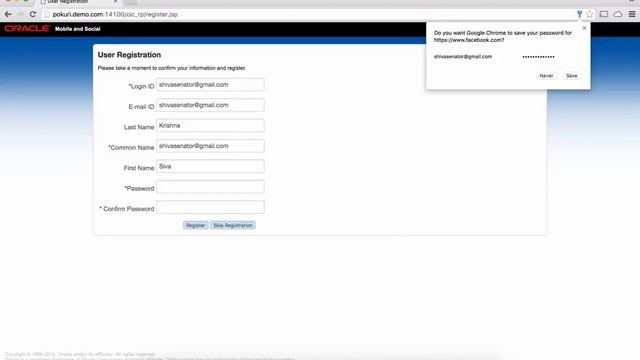The image size is (640, 360).
Task: Click the password key icon in address bar
Action: click(579, 14)
